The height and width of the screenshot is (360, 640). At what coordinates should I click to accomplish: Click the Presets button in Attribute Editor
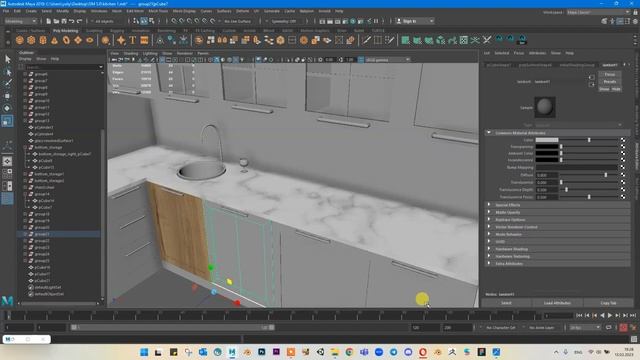tap(610, 82)
